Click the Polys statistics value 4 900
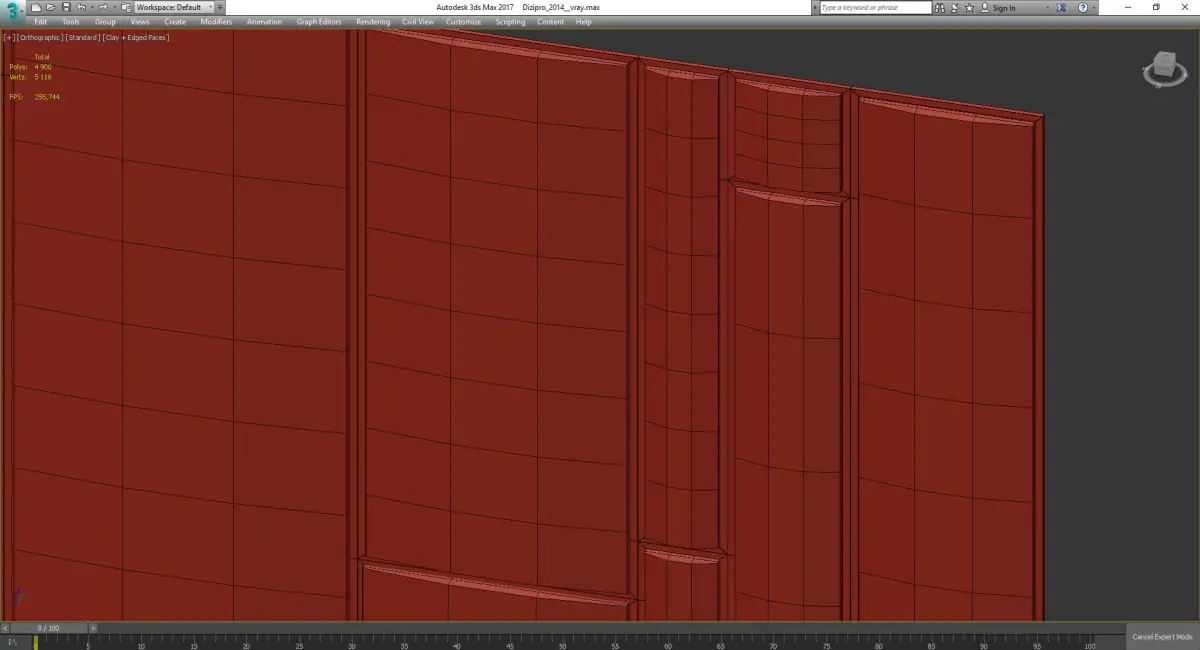Viewport: 1200px width, 650px height. coord(43,67)
